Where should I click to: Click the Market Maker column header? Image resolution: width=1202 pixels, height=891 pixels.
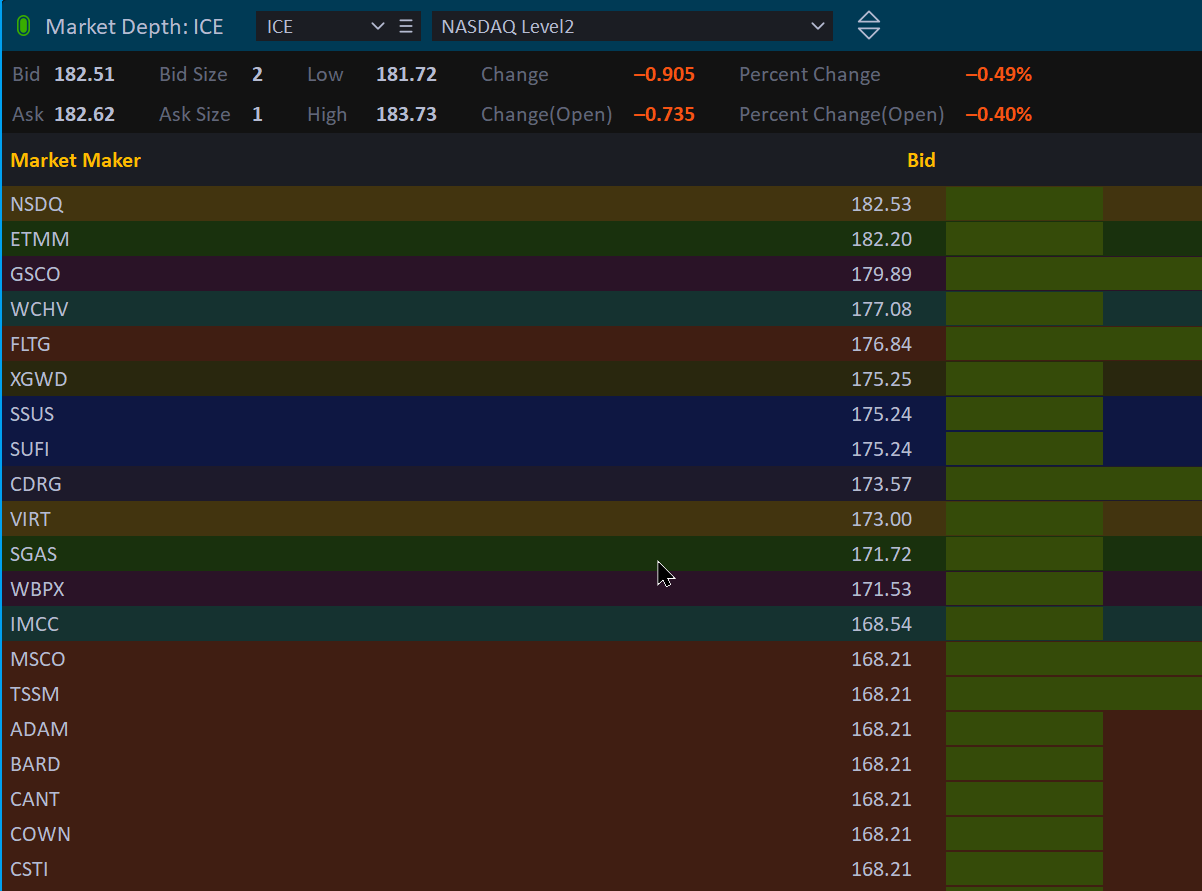[75, 160]
